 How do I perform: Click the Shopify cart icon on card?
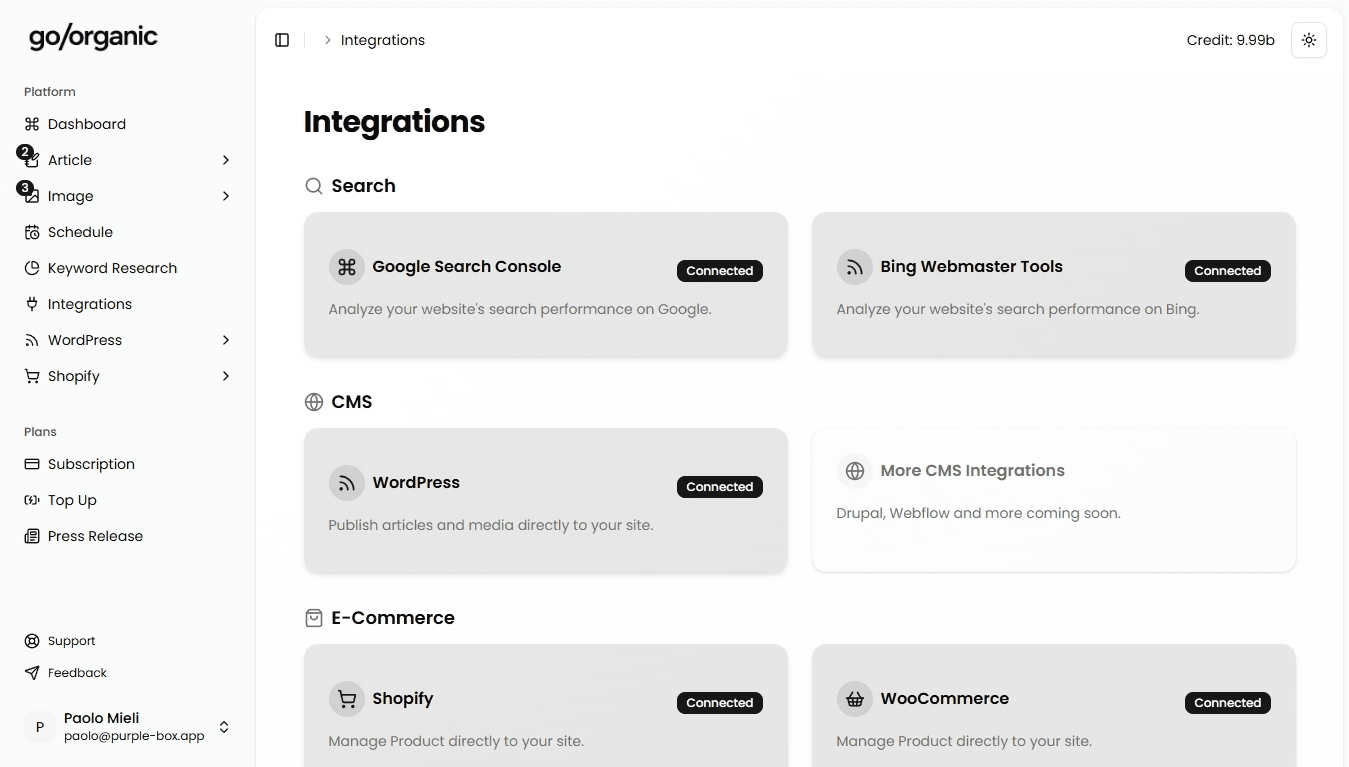pyautogui.click(x=347, y=699)
